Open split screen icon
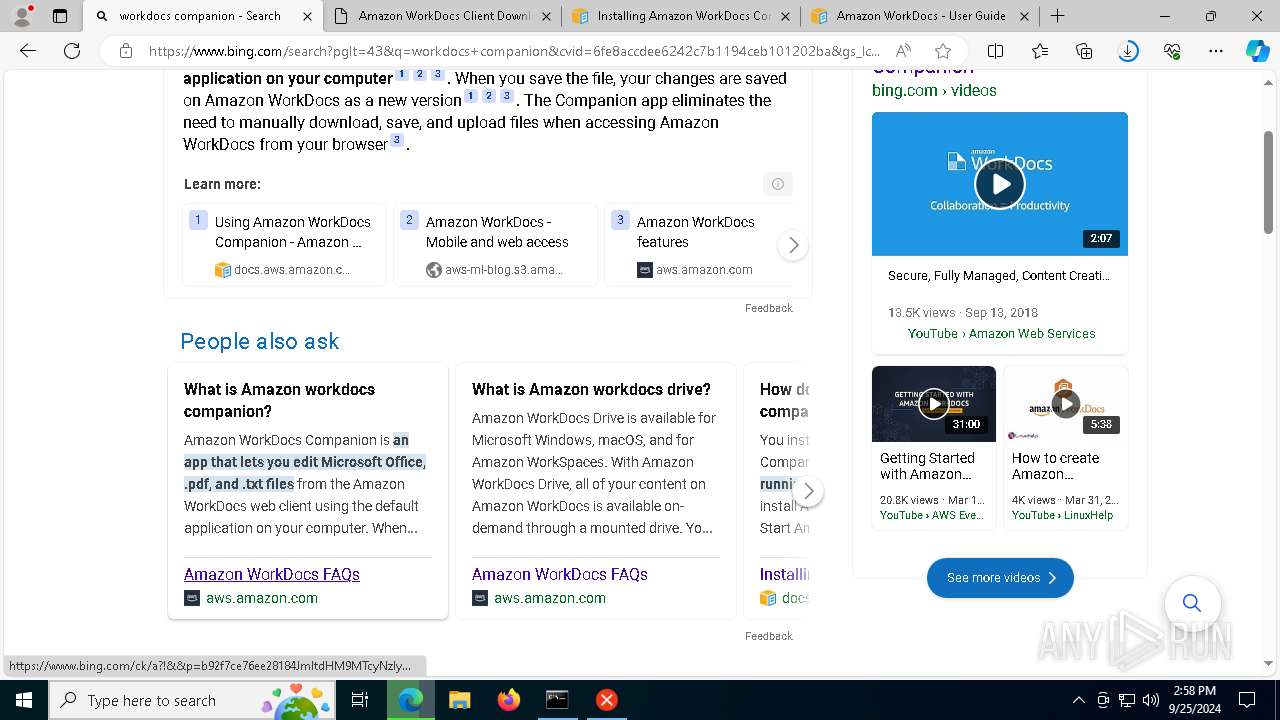 (x=995, y=51)
